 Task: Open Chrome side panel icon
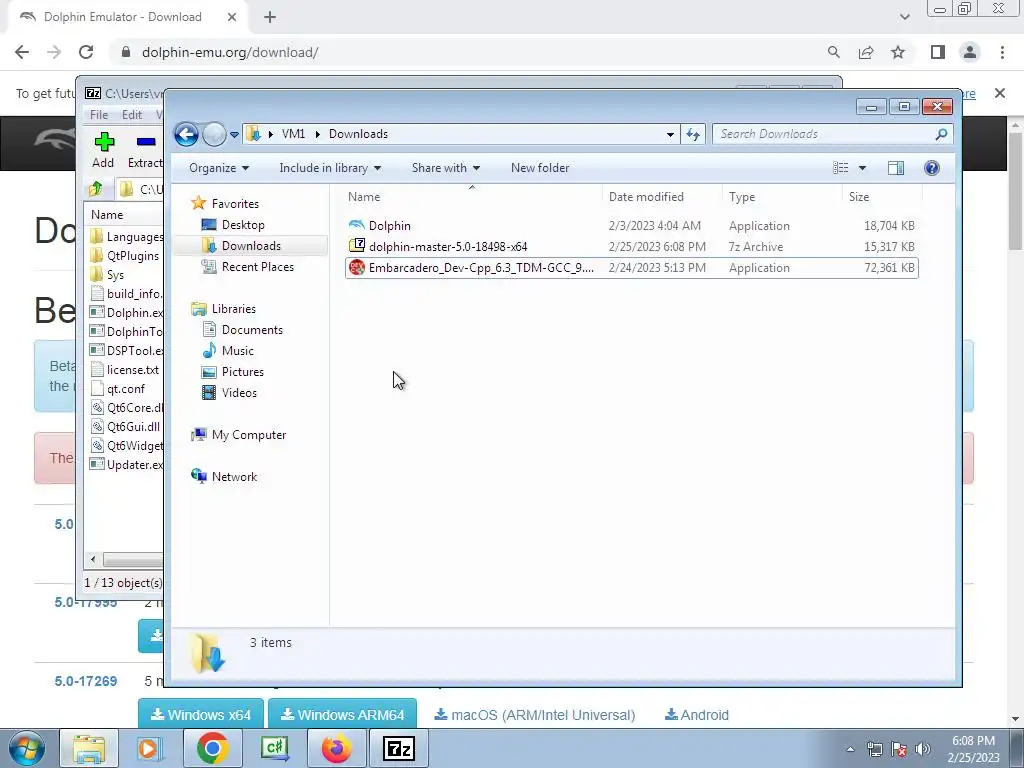[938, 52]
